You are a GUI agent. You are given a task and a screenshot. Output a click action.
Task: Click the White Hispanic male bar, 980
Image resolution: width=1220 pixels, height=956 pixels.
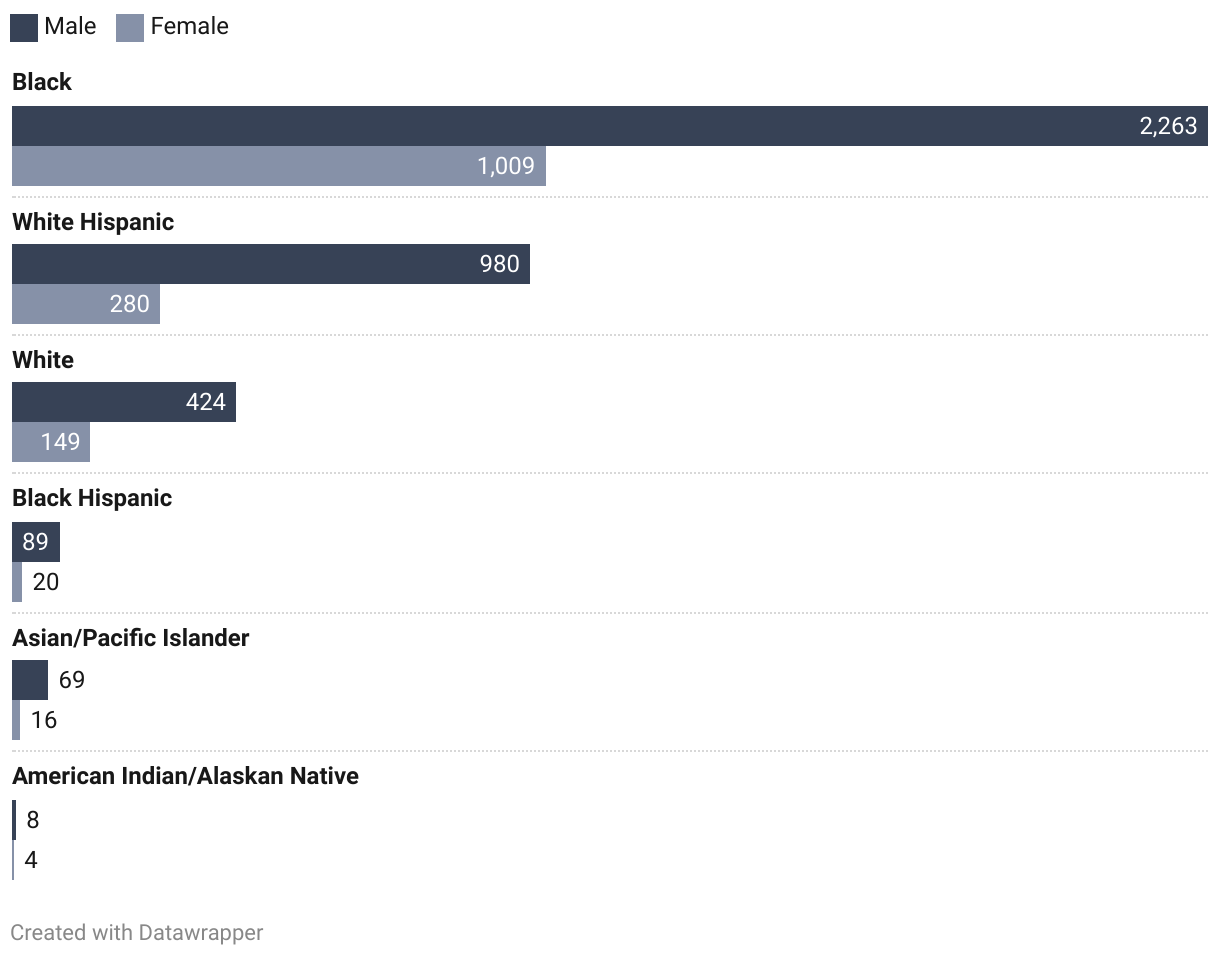[x=270, y=264]
